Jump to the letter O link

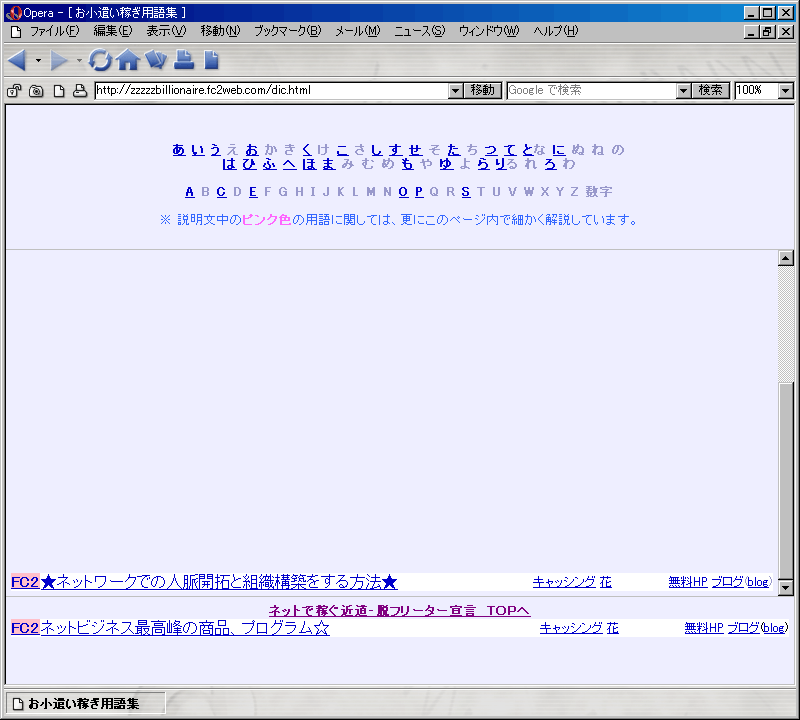point(403,192)
